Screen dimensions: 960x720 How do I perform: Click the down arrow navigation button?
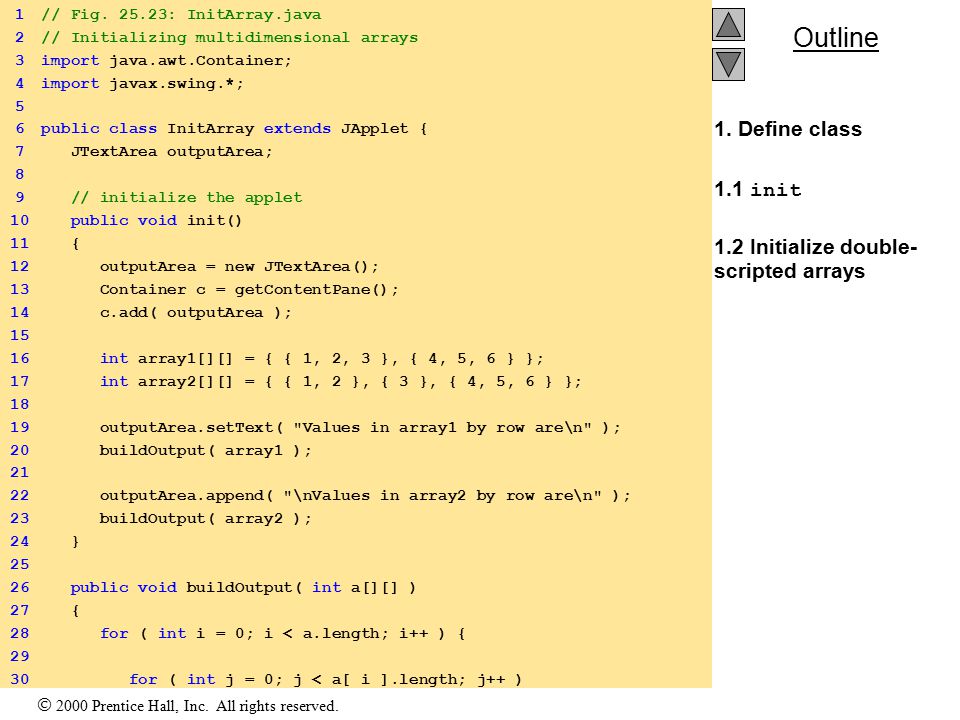click(x=728, y=64)
